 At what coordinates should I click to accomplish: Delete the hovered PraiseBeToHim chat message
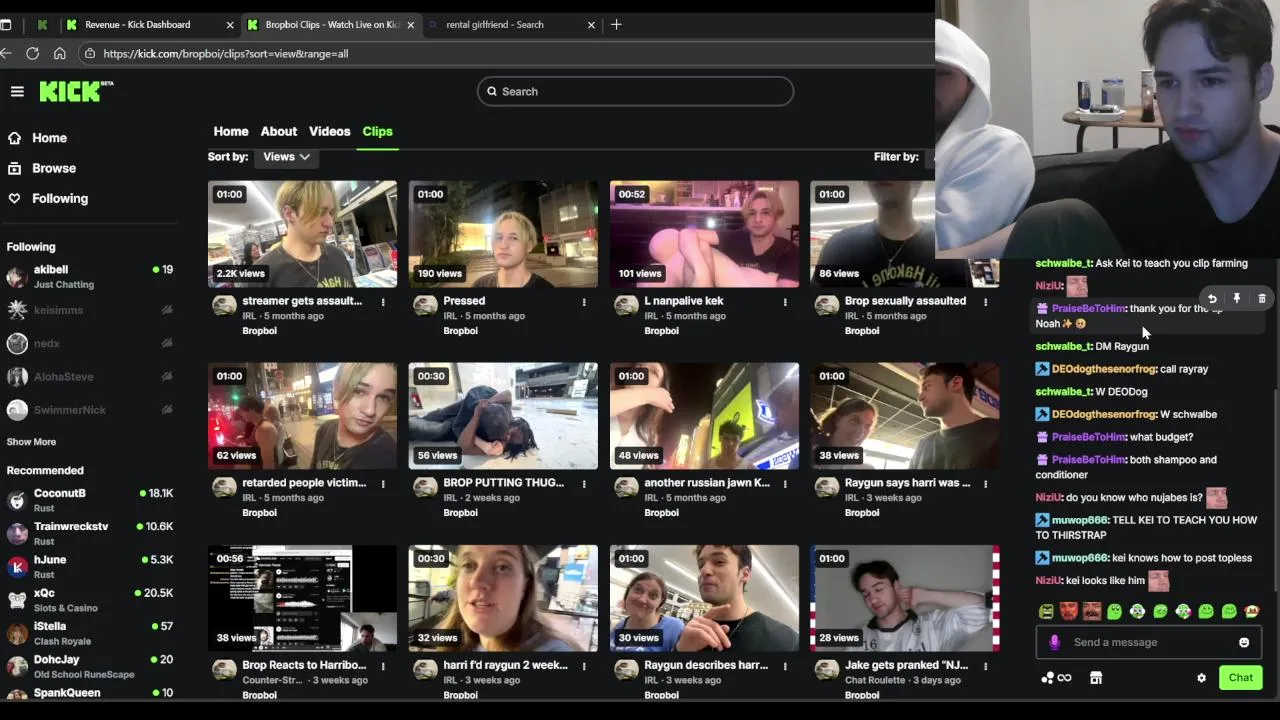(1262, 298)
